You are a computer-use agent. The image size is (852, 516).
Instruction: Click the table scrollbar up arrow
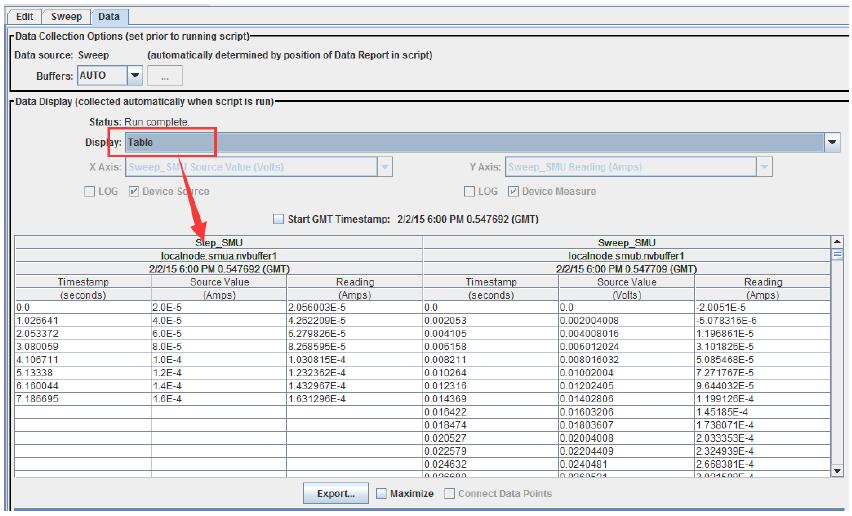point(837,241)
